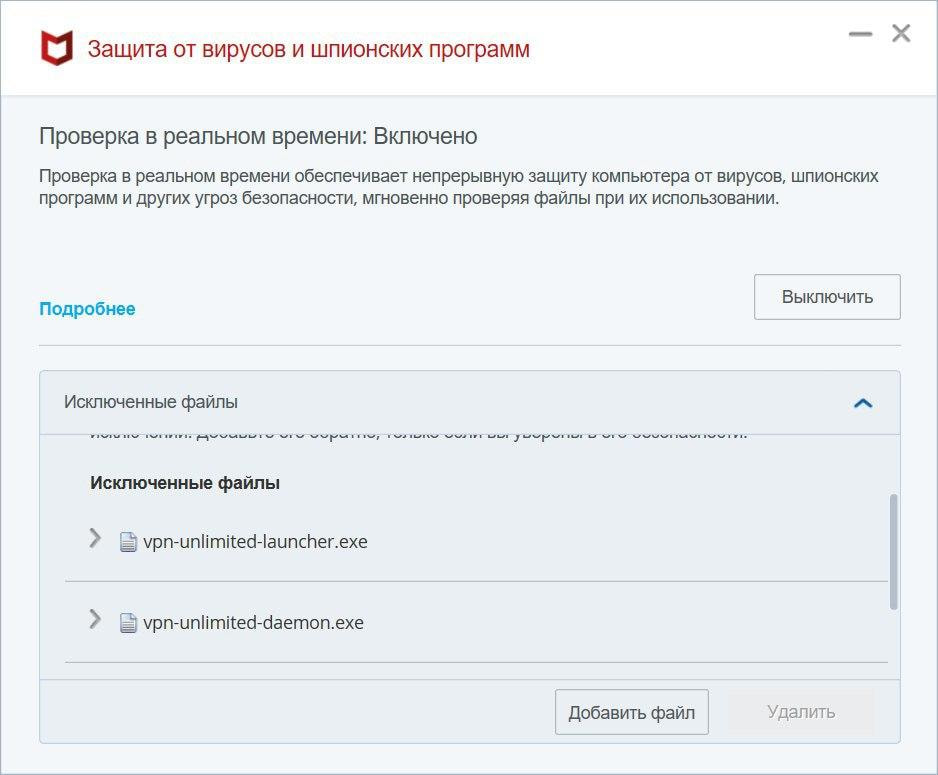The width and height of the screenshot is (938, 775).
Task: Expand the vpn-unlimited-launcher.exe entry arrow
Action: tap(95, 539)
